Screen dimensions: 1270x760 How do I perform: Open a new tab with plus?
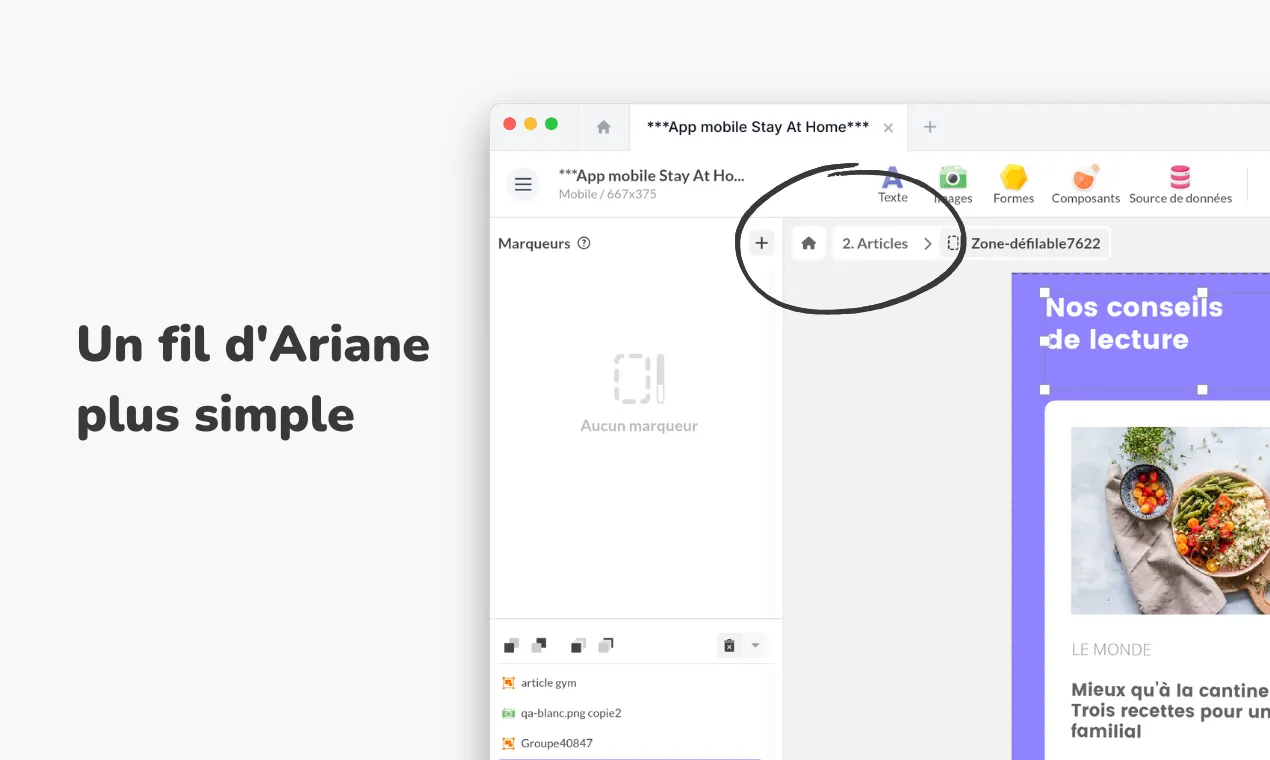tap(930, 127)
